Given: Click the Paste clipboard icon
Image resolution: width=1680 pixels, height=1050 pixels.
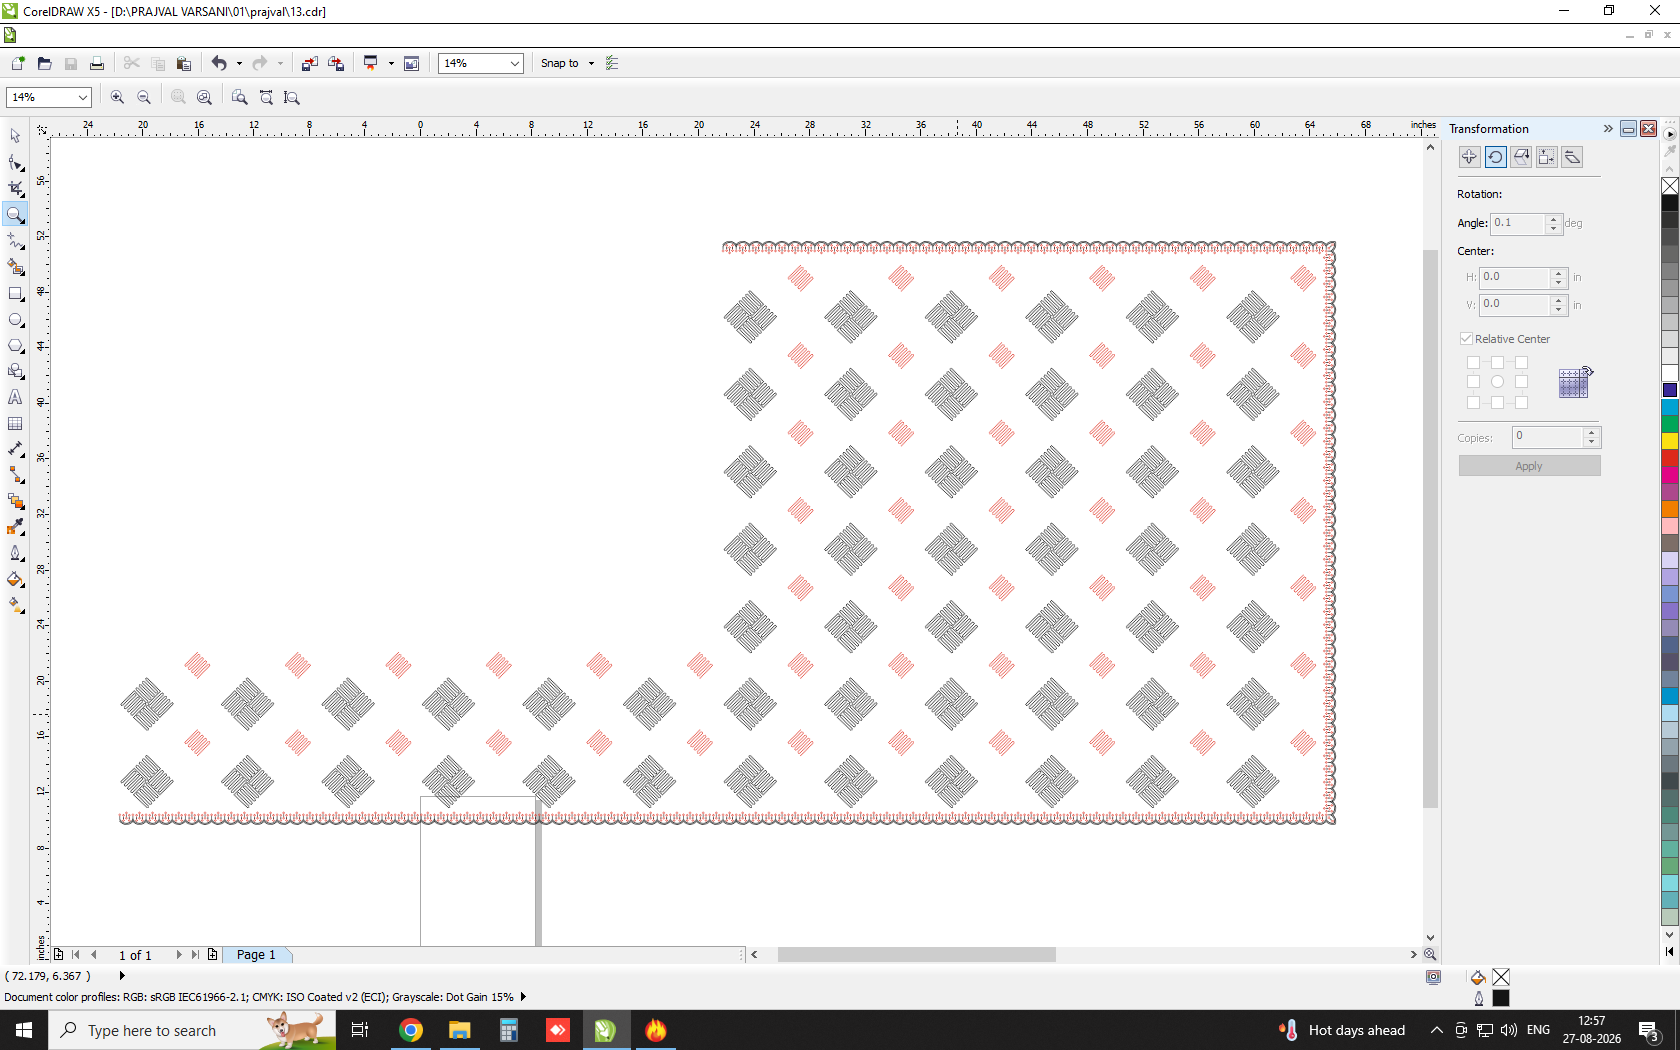Looking at the screenshot, I should 184,63.
